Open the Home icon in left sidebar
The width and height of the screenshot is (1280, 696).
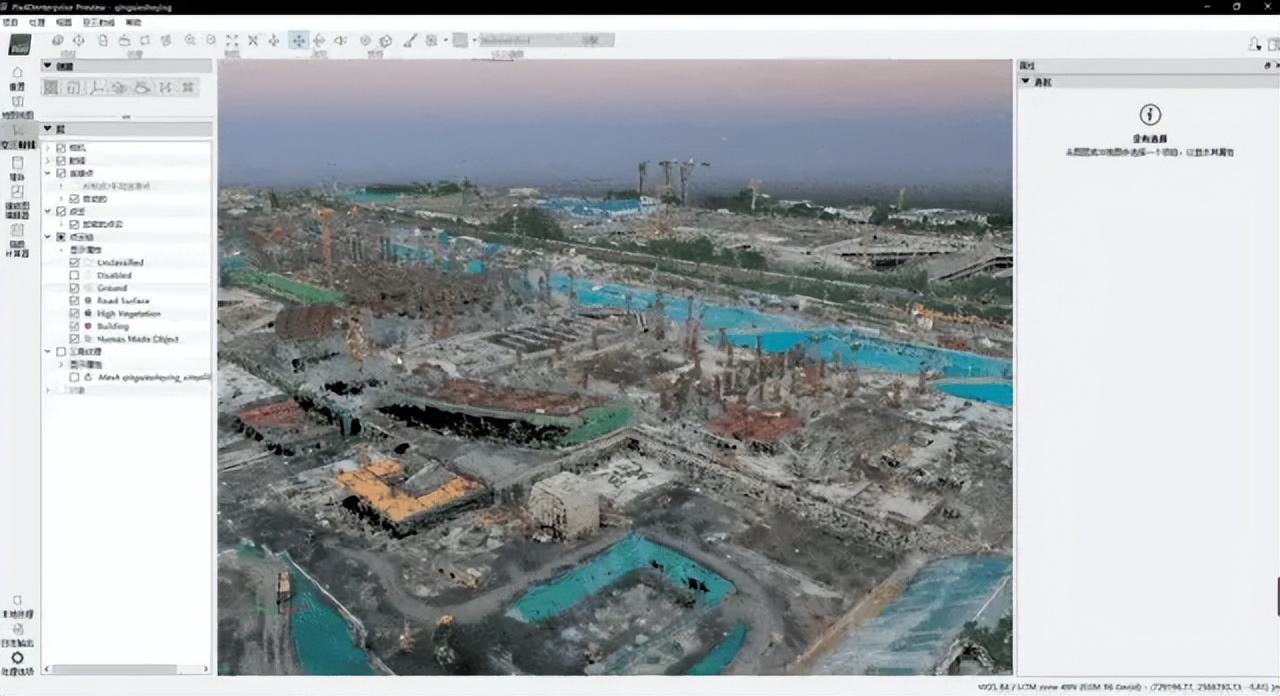point(17,73)
